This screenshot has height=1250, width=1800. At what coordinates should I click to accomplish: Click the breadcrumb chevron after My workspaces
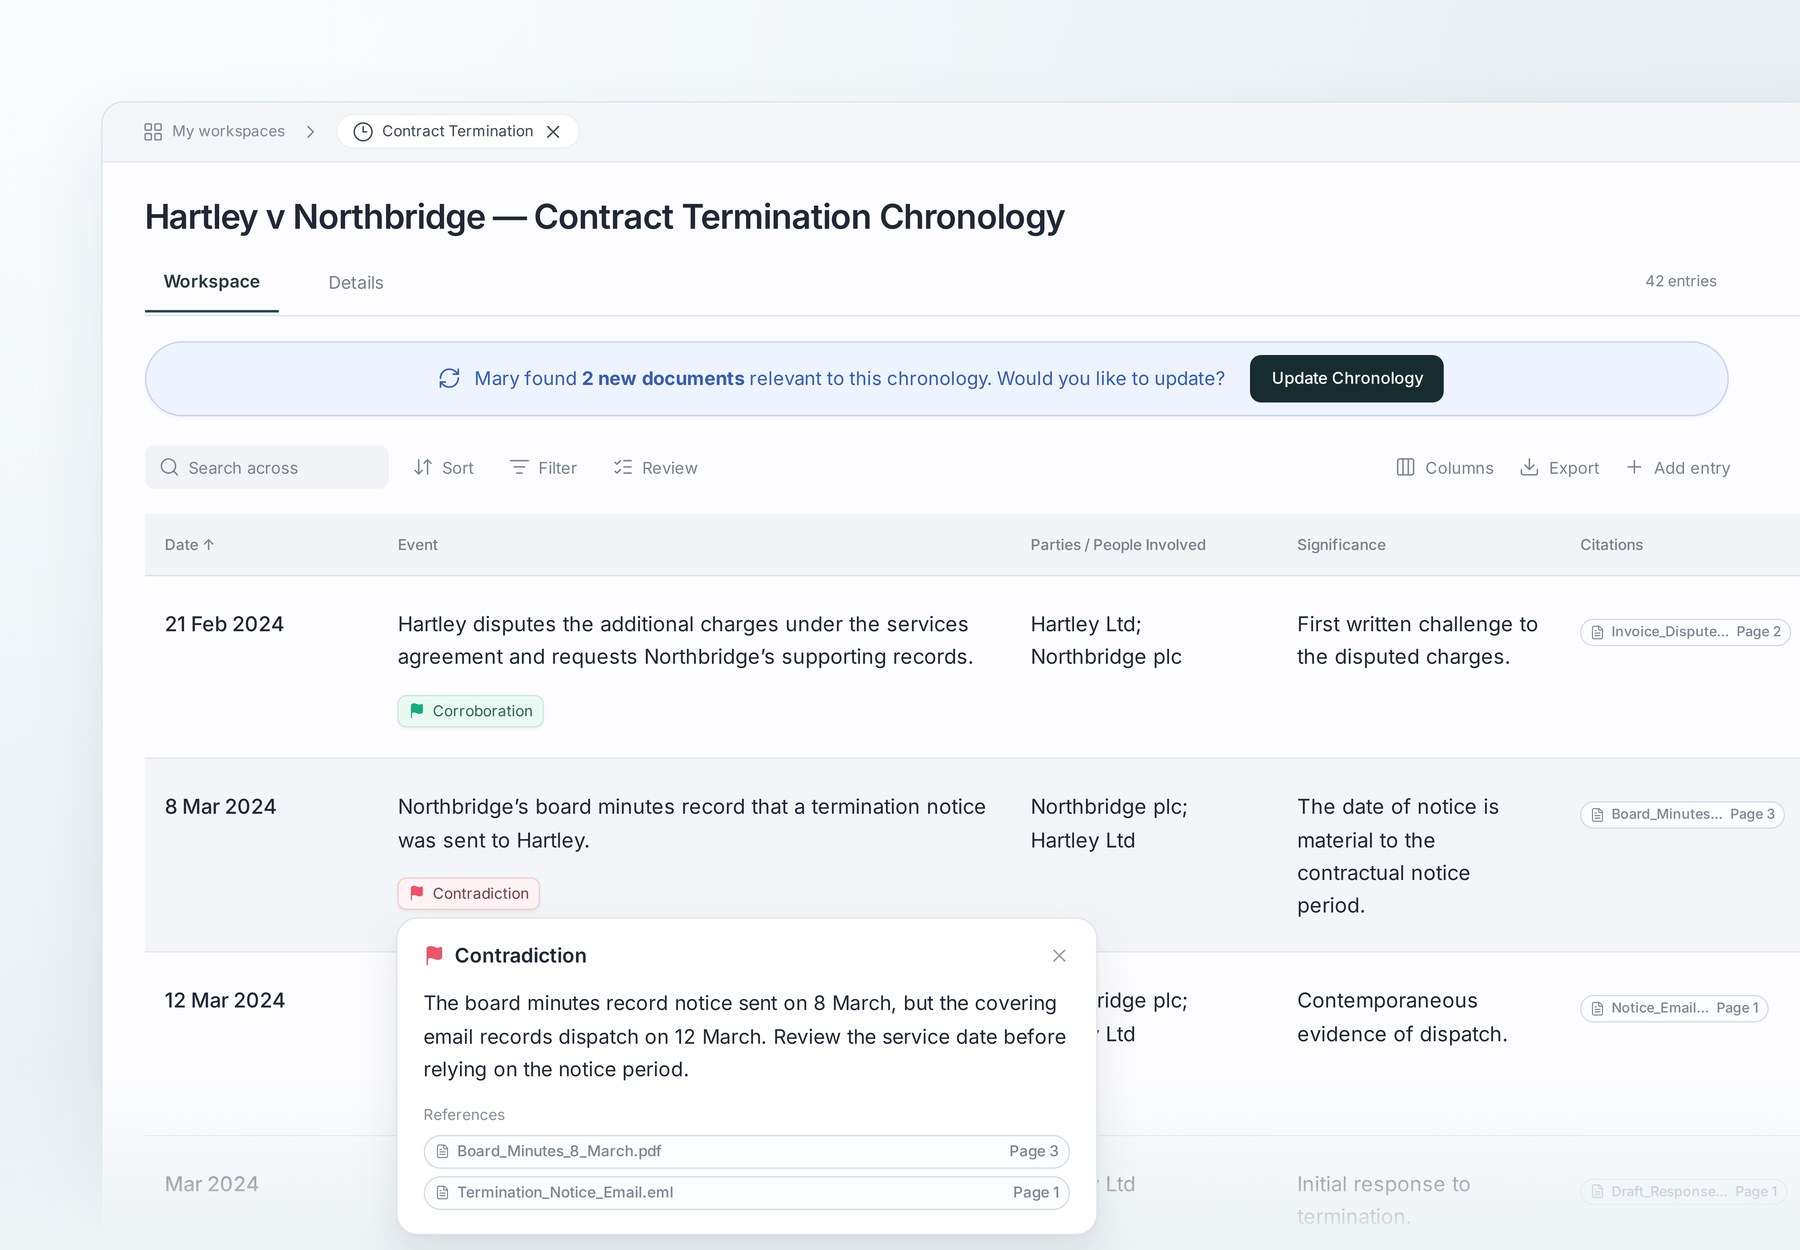[311, 132]
